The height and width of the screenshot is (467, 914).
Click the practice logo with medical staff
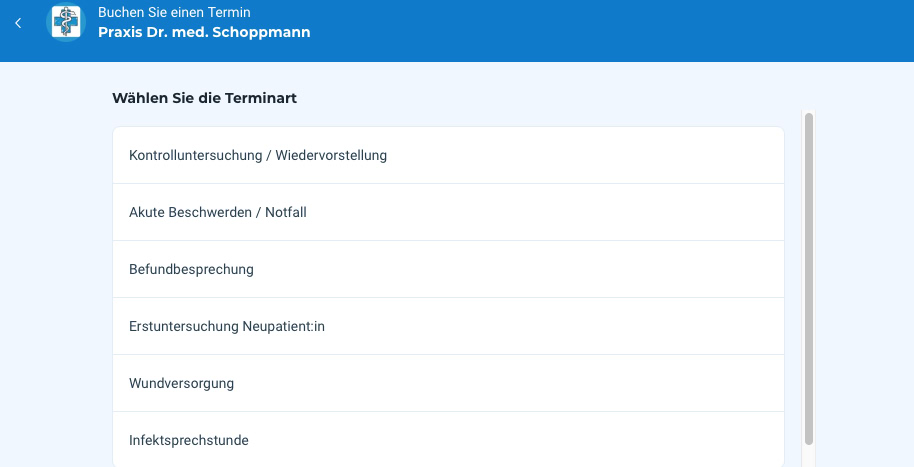coord(67,22)
